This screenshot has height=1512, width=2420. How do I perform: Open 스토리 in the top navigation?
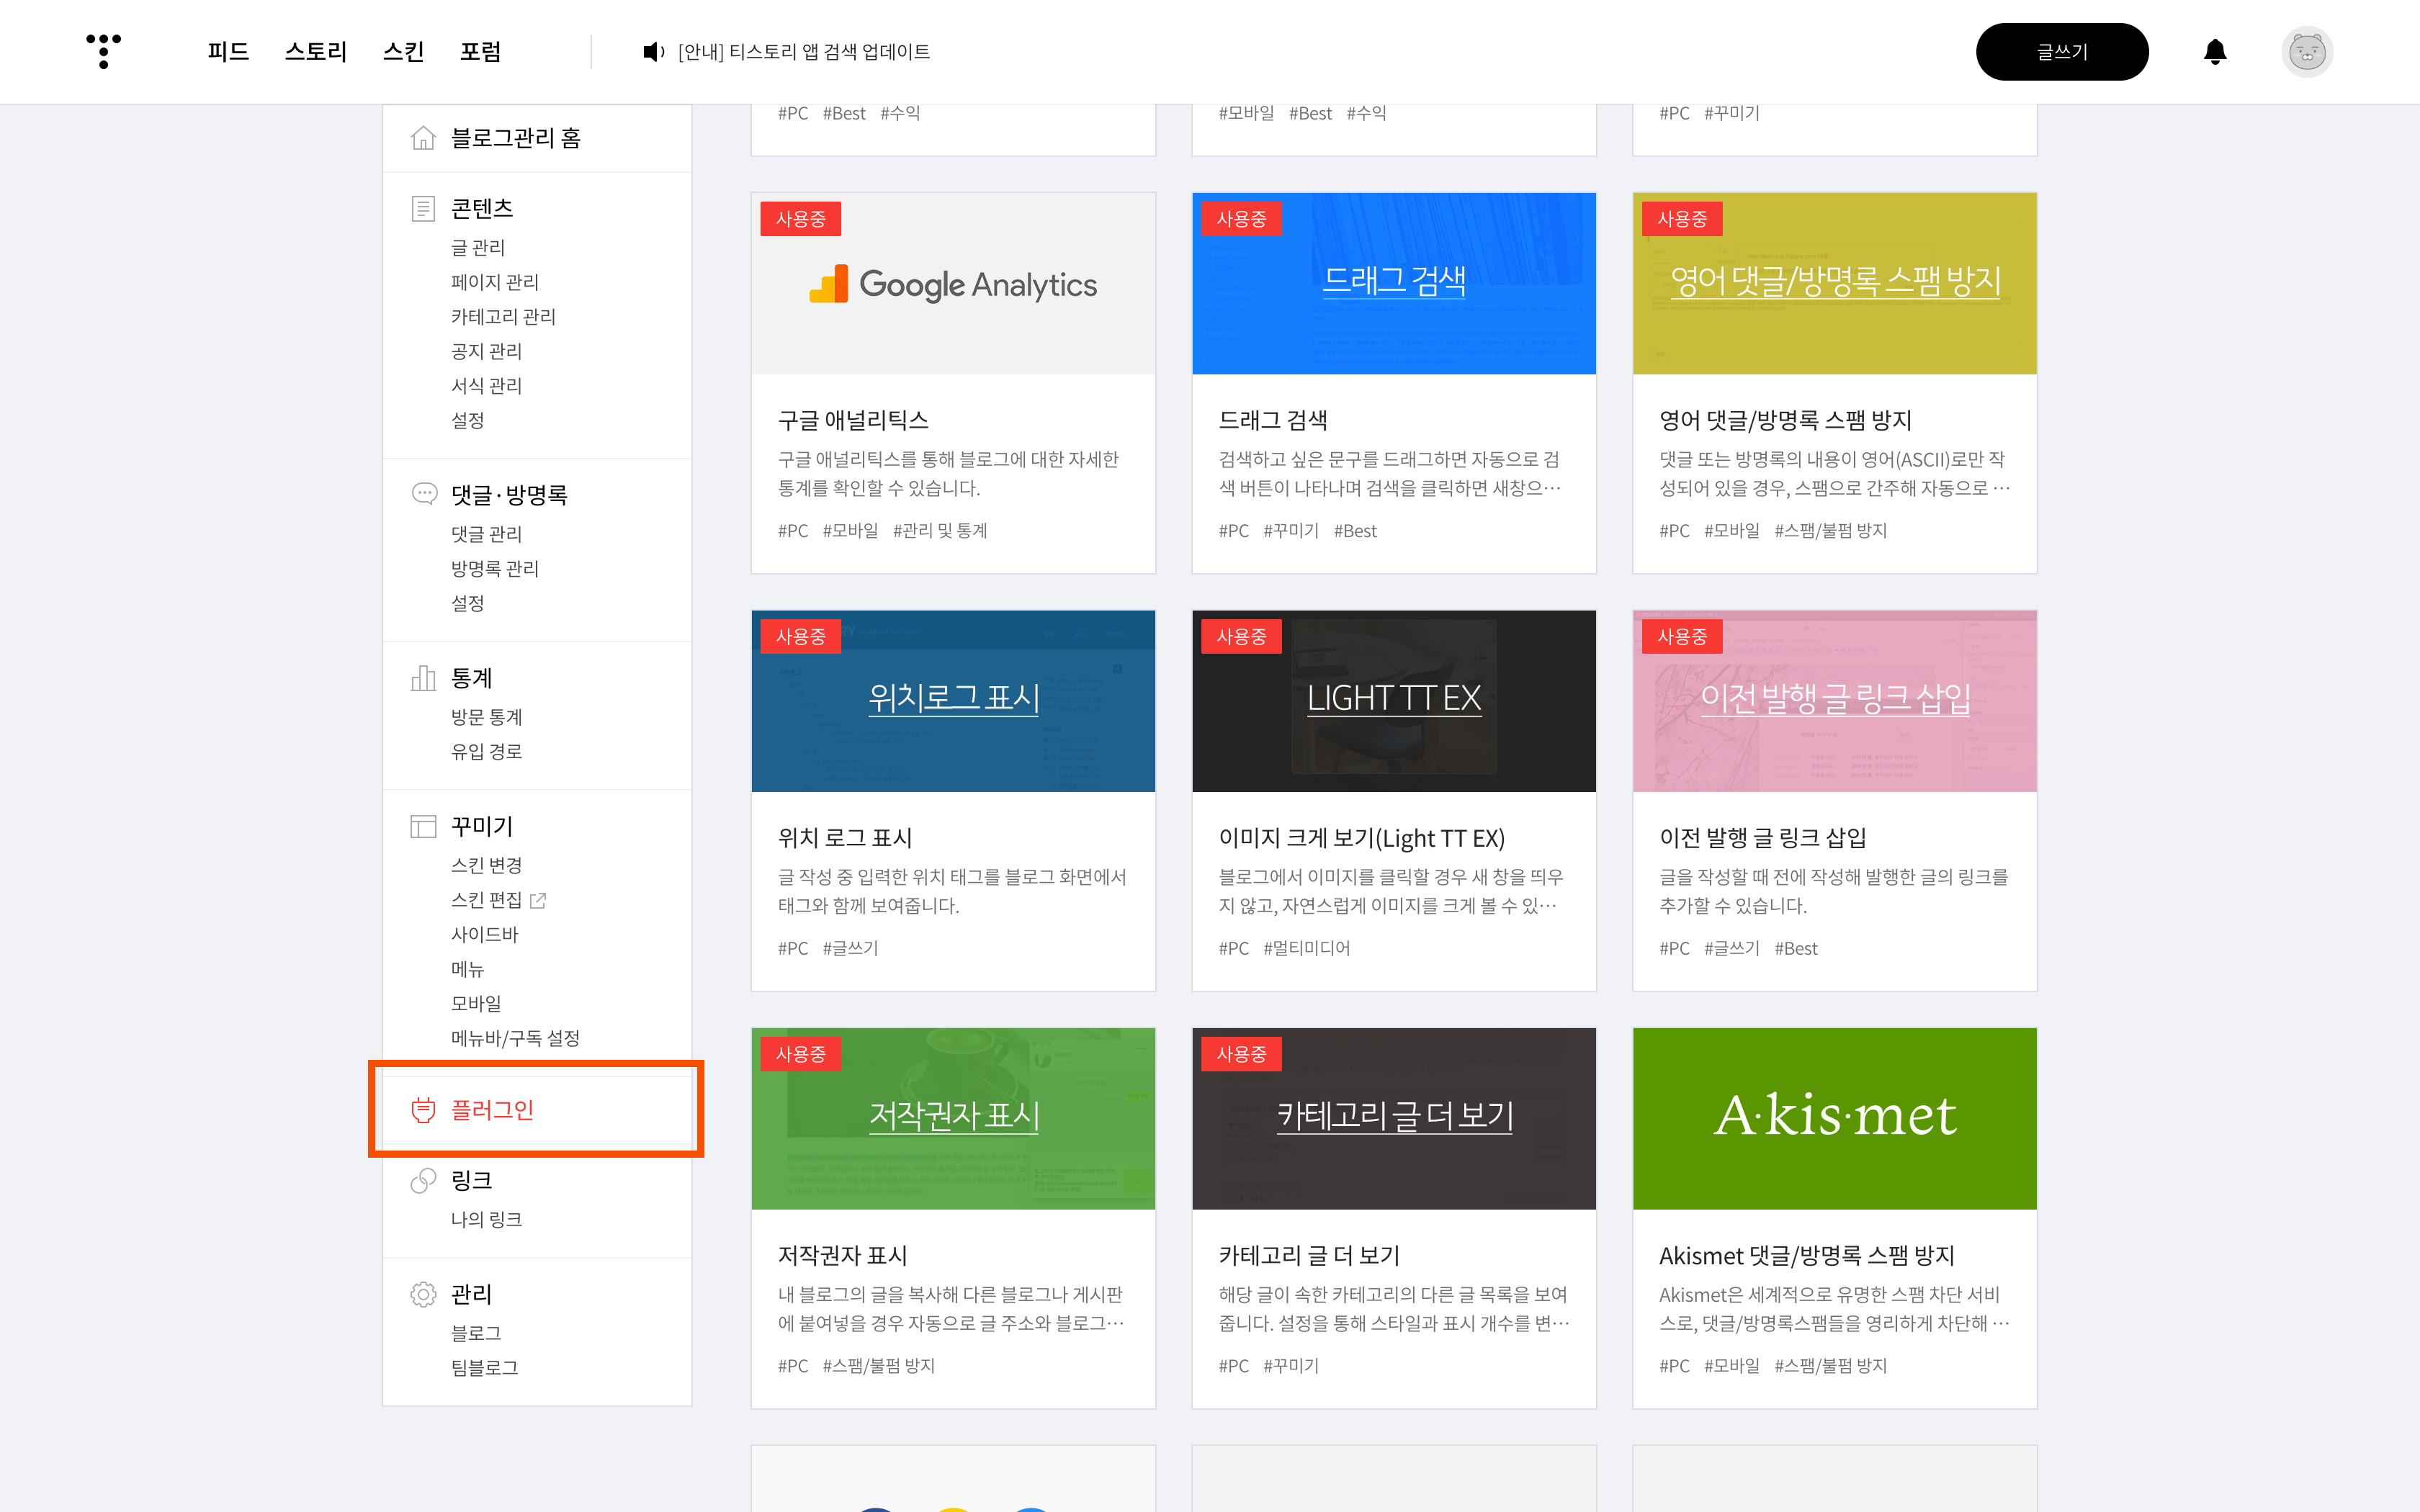[315, 52]
